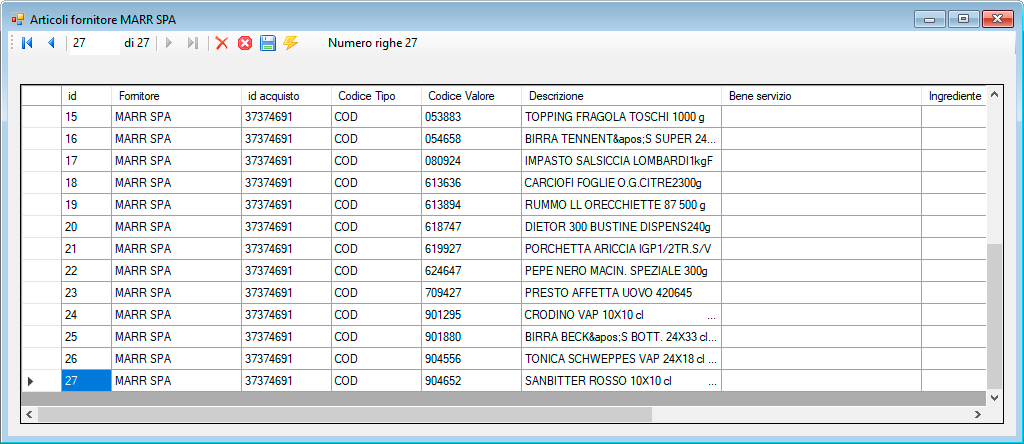Click the last record arrow
Image resolution: width=1024 pixels, height=444 pixels.
pos(192,43)
